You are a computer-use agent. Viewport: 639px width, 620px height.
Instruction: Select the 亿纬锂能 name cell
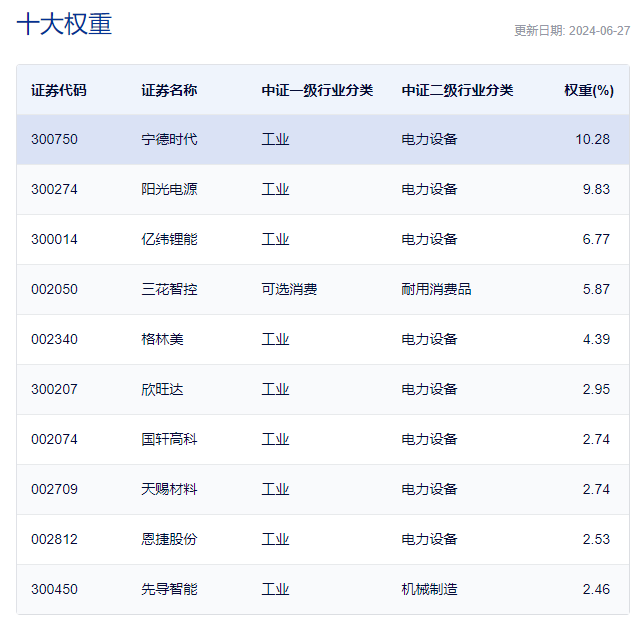pos(169,239)
